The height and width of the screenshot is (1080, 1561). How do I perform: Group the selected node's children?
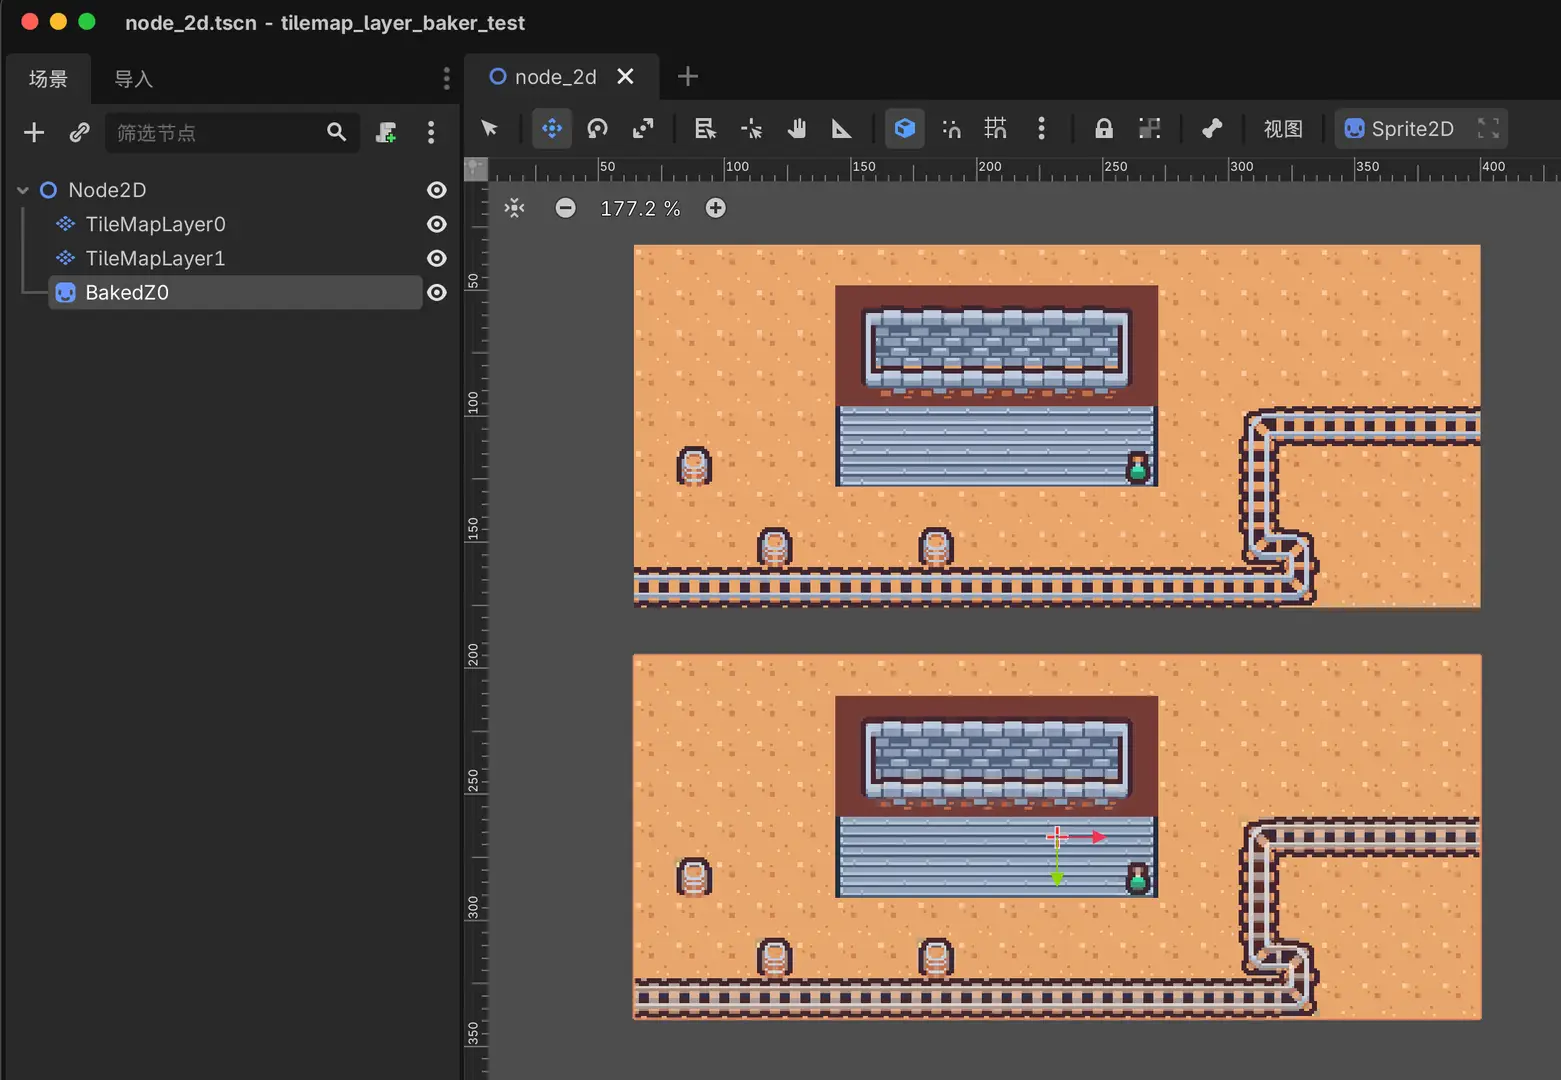point(1150,128)
